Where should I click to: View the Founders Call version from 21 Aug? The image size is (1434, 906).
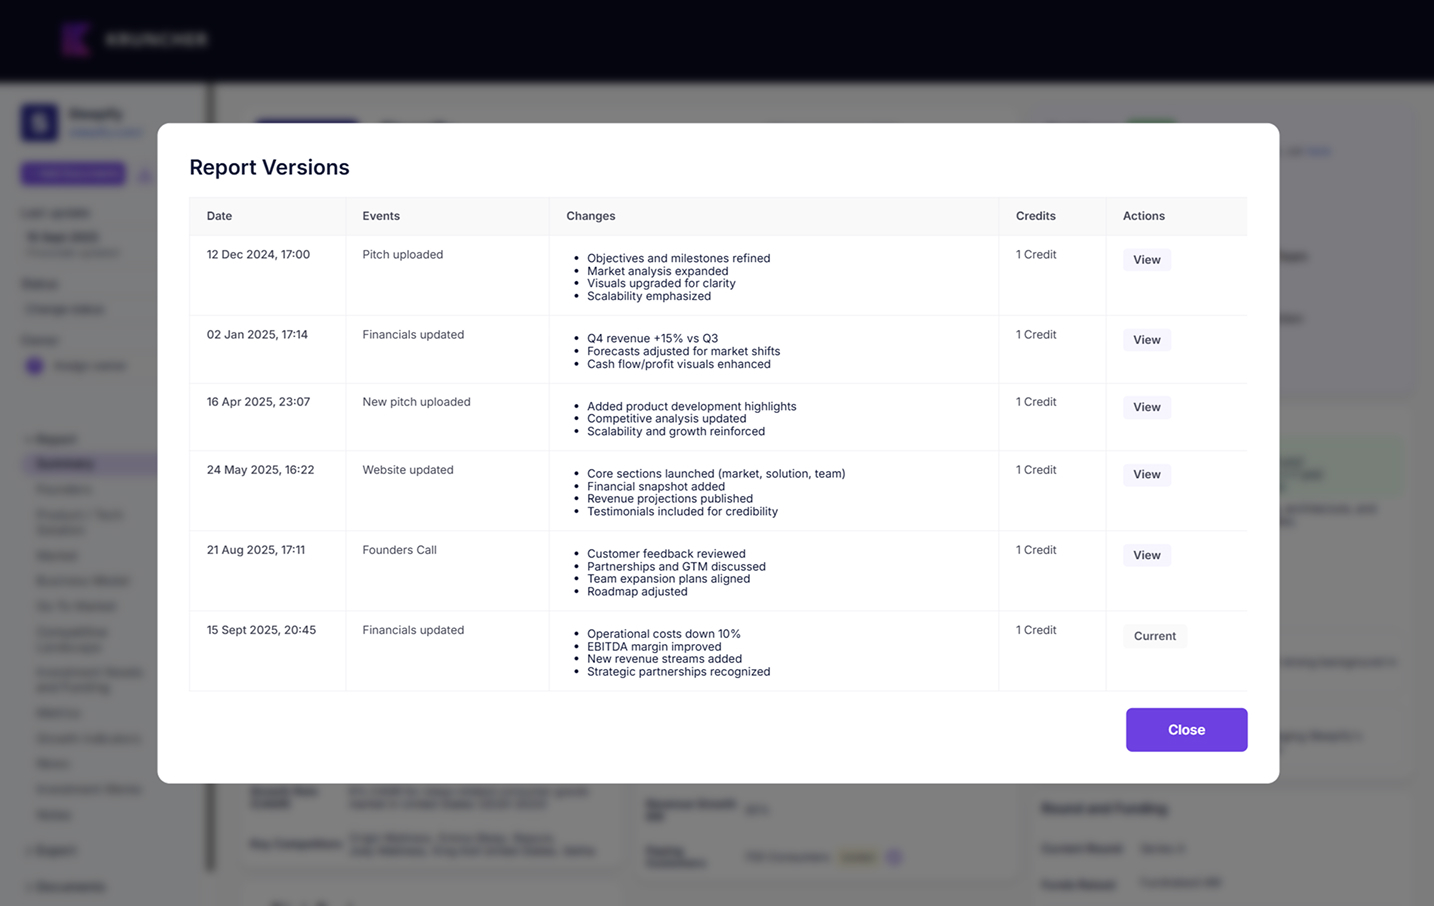tap(1145, 555)
